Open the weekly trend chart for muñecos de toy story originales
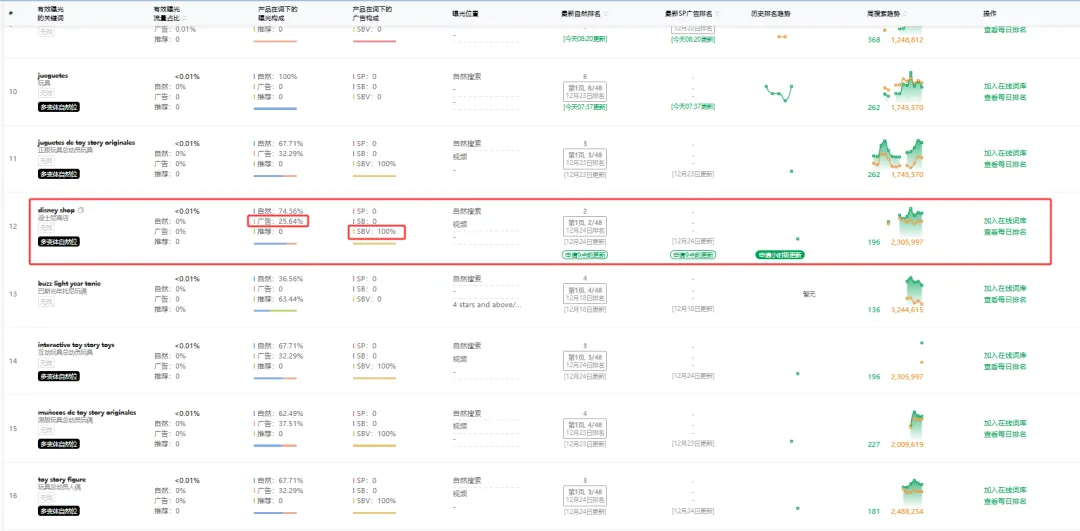This screenshot has width=1080, height=531. (x=916, y=424)
